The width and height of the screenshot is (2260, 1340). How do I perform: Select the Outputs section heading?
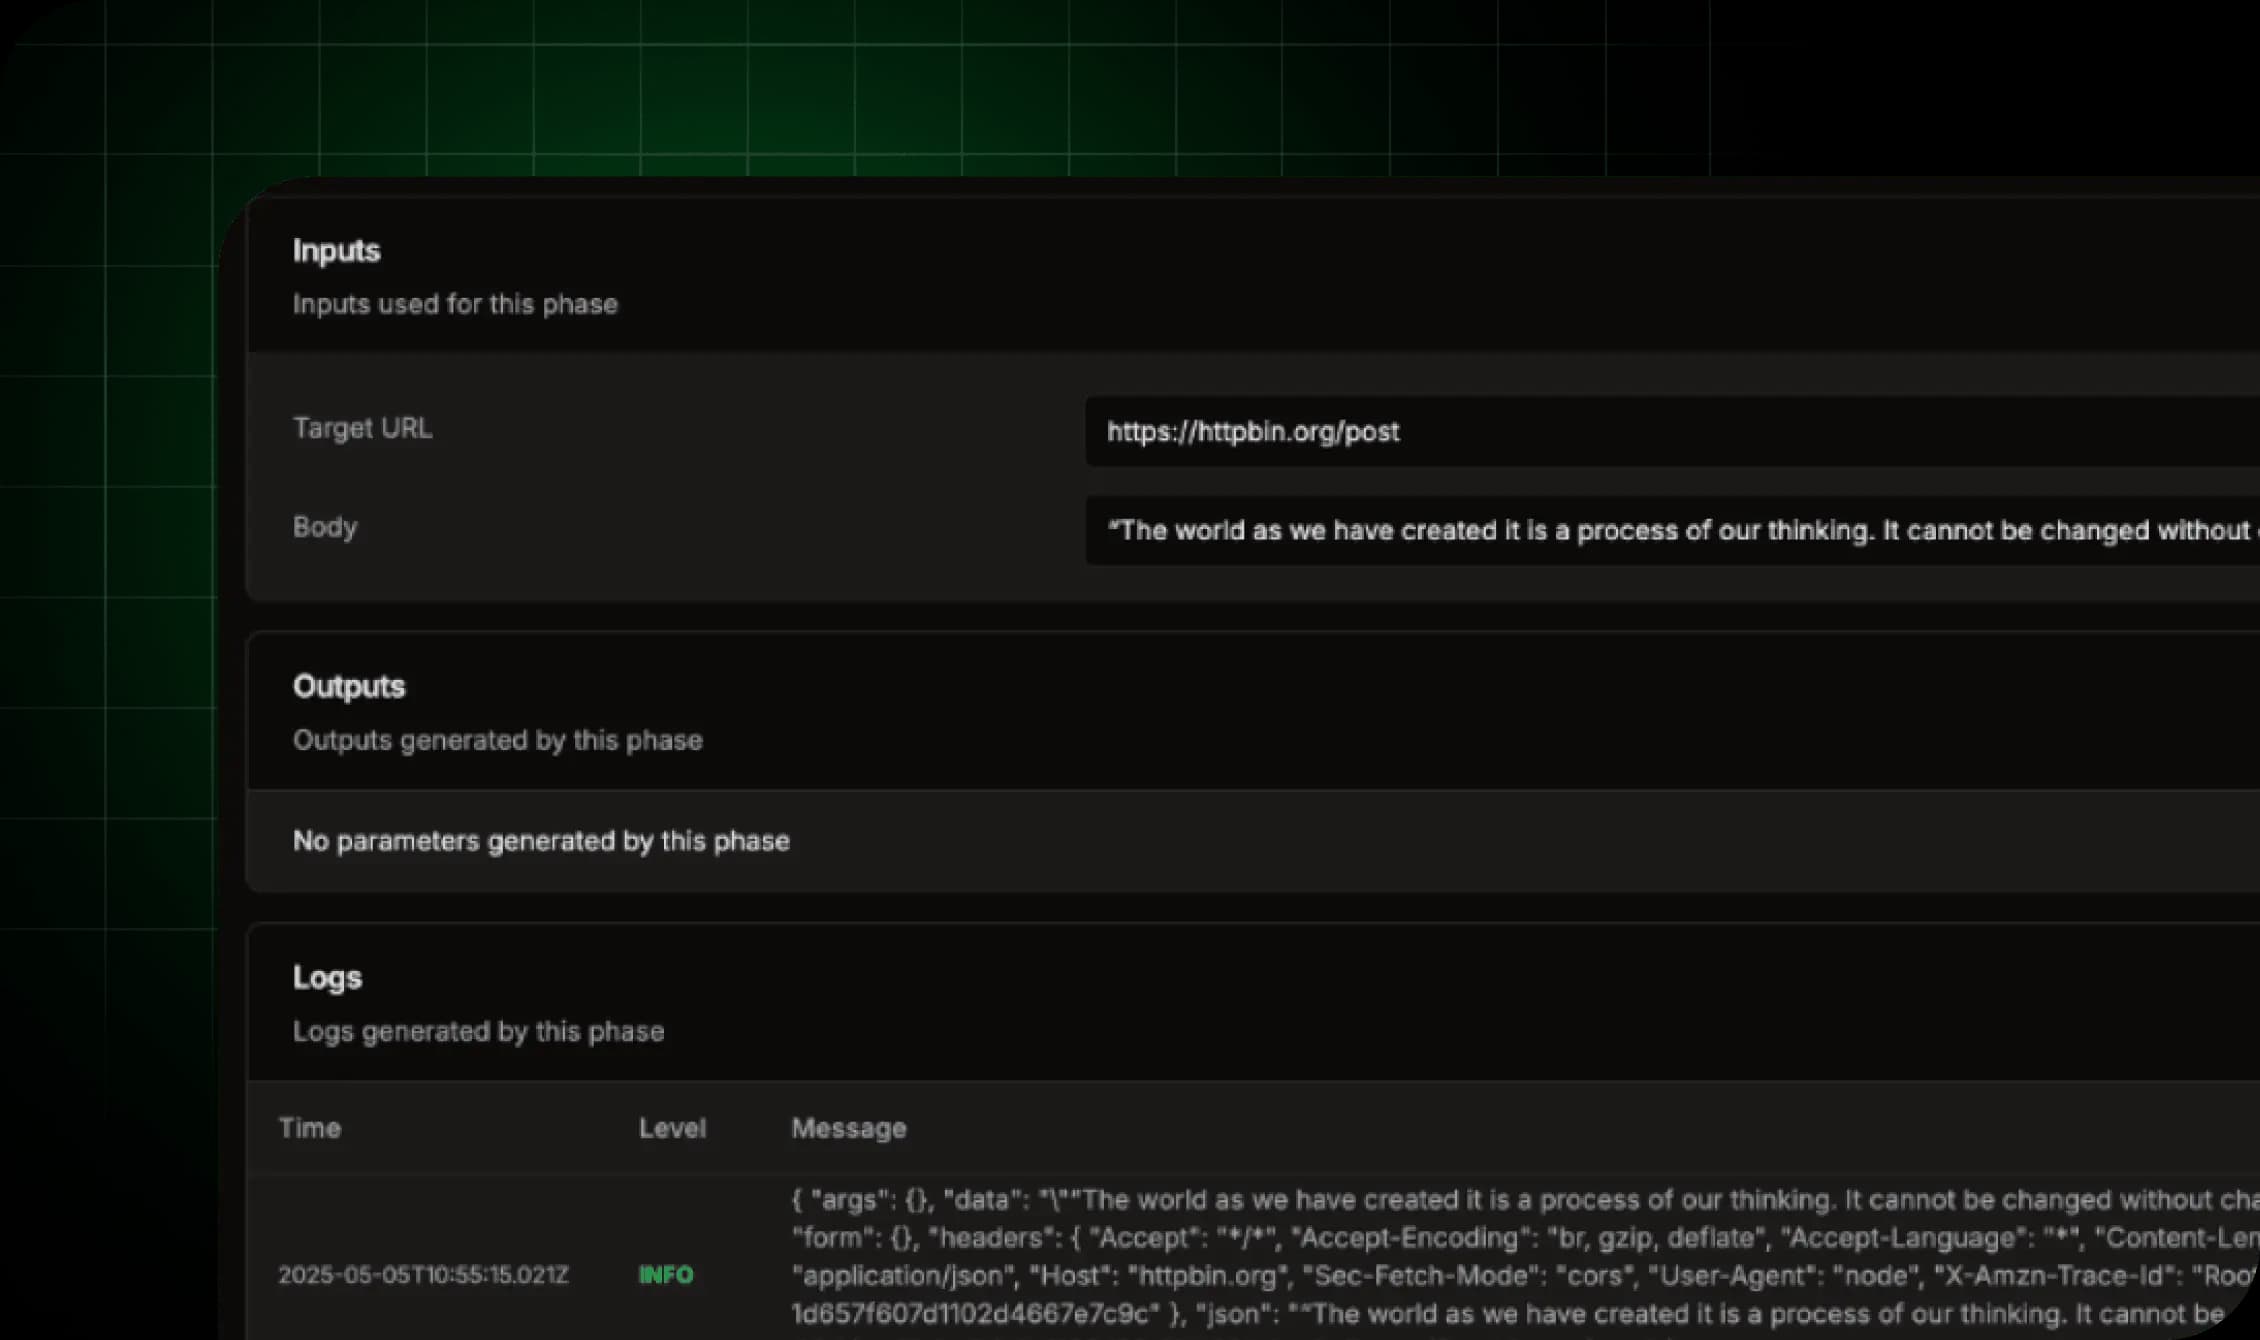coord(349,686)
